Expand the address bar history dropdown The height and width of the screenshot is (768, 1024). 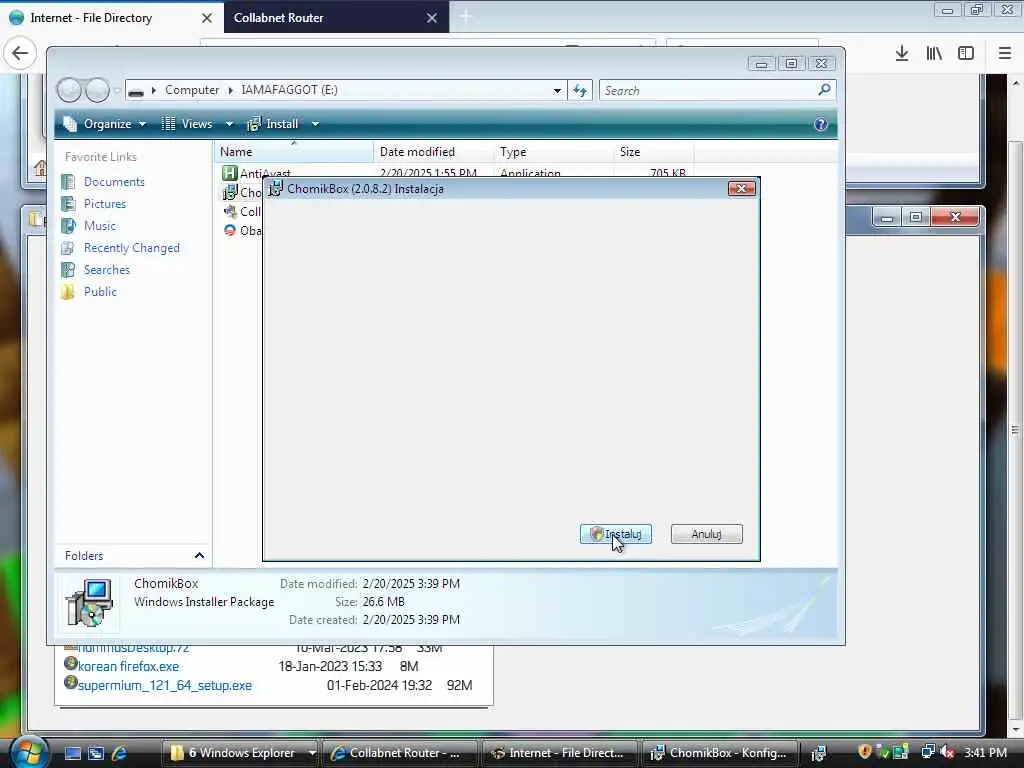pyautogui.click(x=556, y=90)
